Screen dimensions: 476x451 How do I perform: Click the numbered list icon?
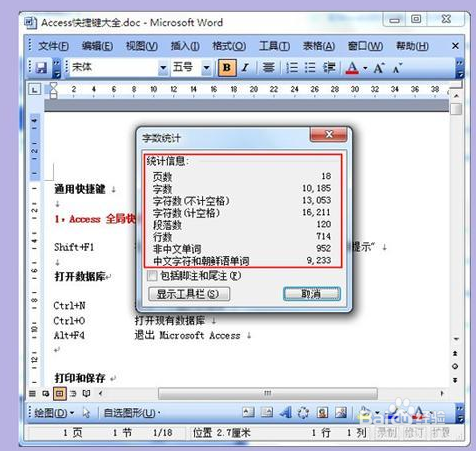(292, 68)
